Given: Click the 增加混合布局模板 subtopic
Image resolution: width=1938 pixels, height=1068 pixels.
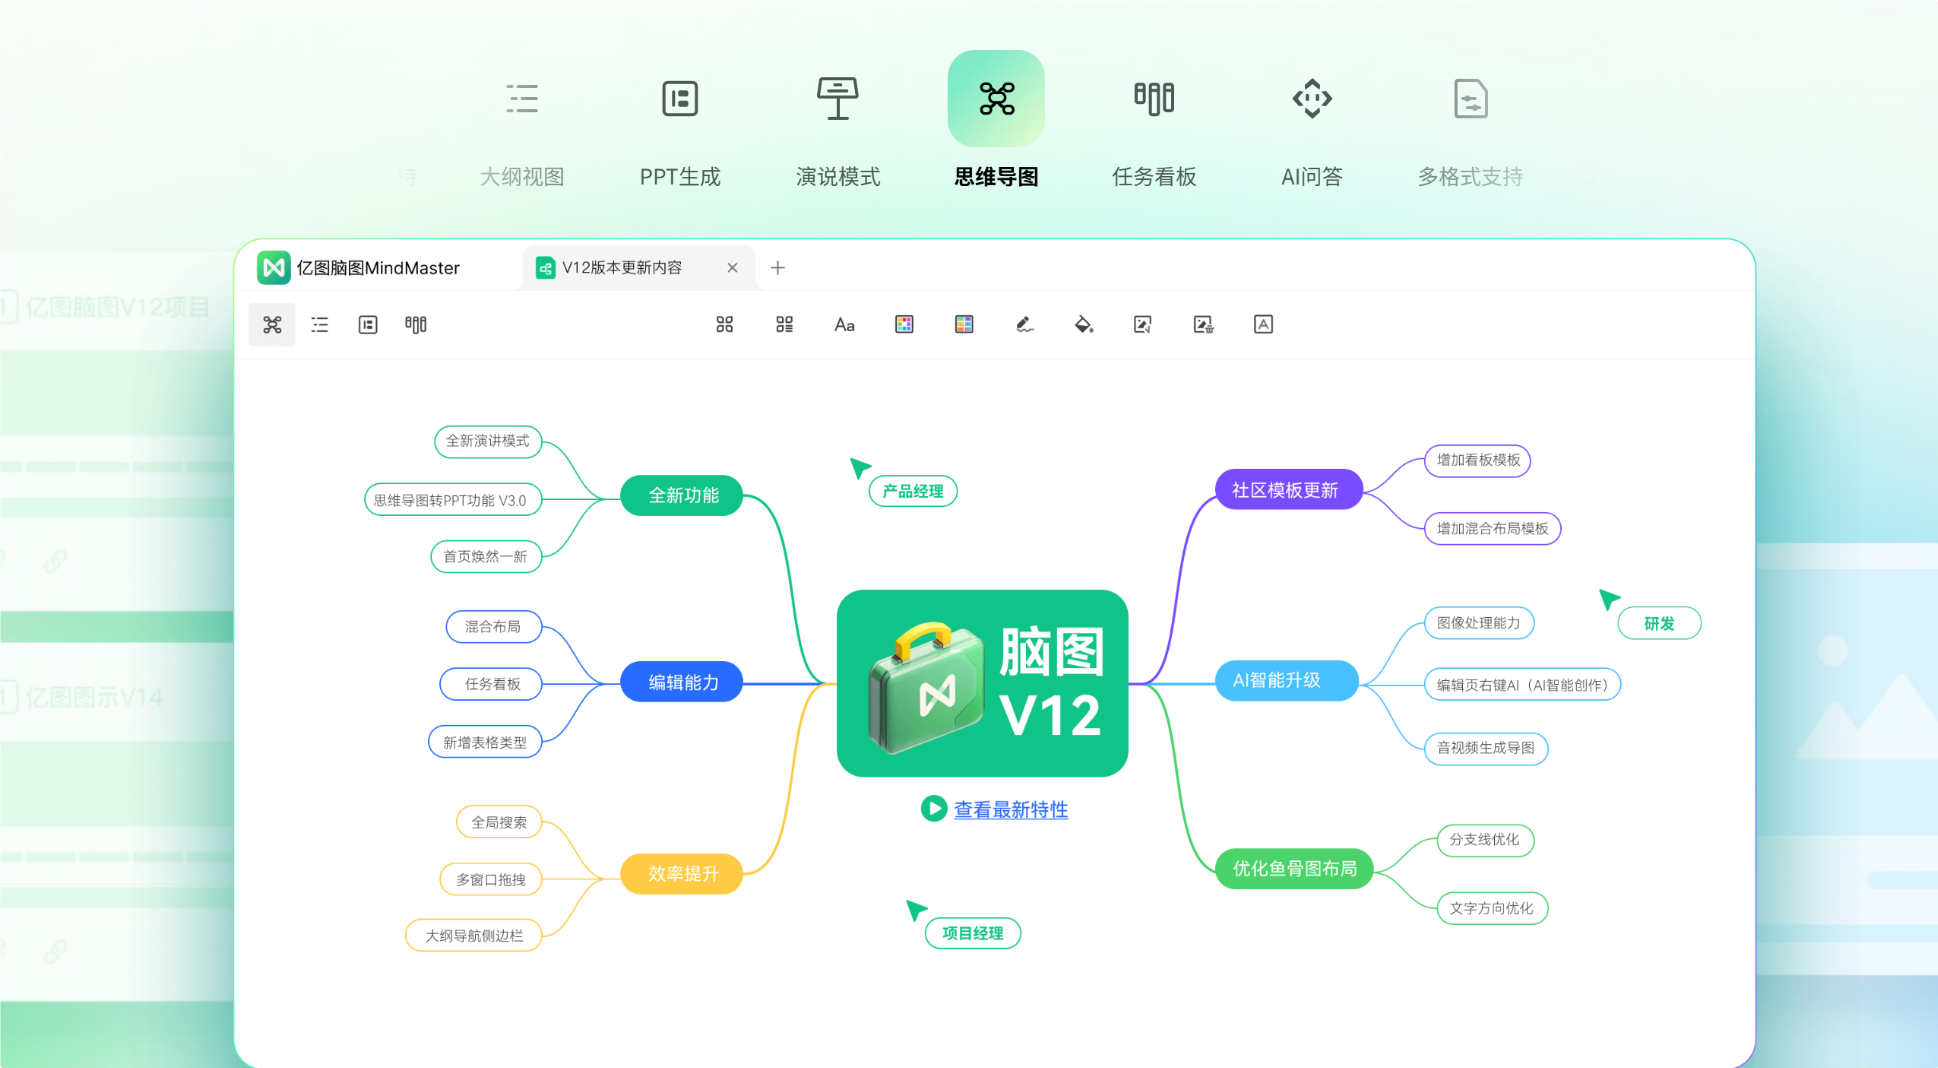Looking at the screenshot, I should pos(1493,528).
